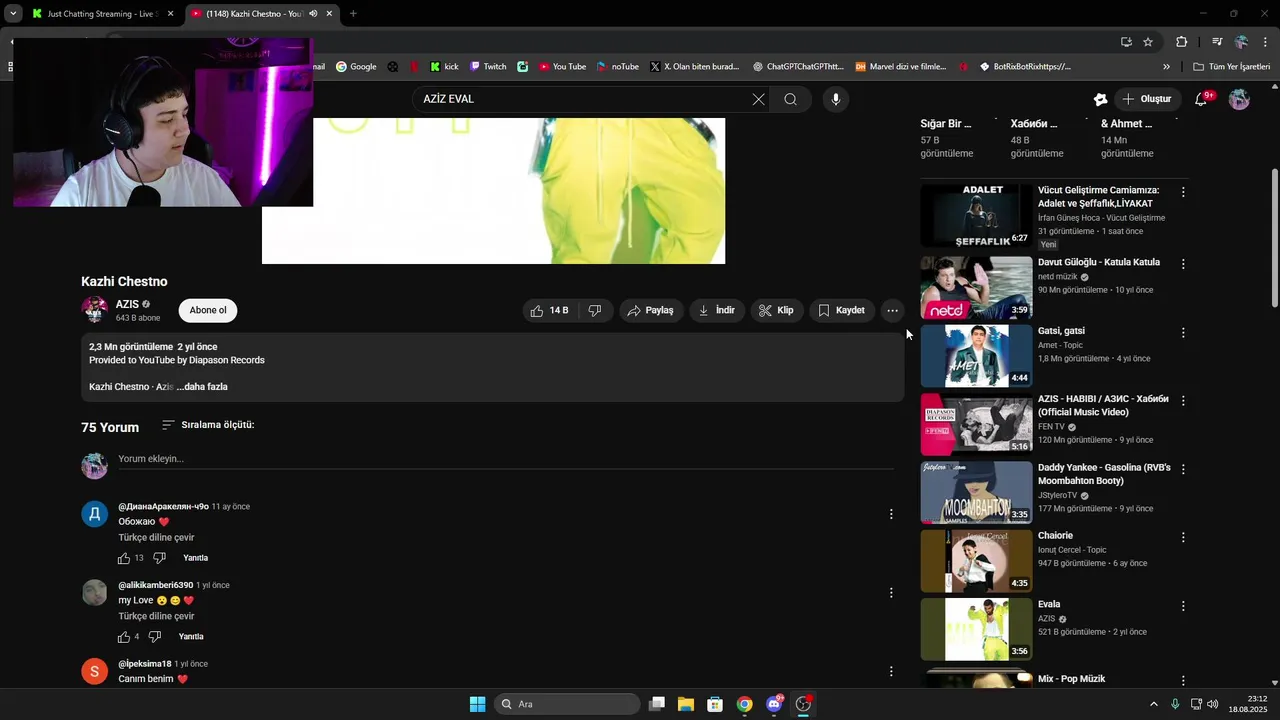Viewport: 1280px width, 720px height.
Task: Open more actions menu beside Kaydet
Action: click(892, 311)
